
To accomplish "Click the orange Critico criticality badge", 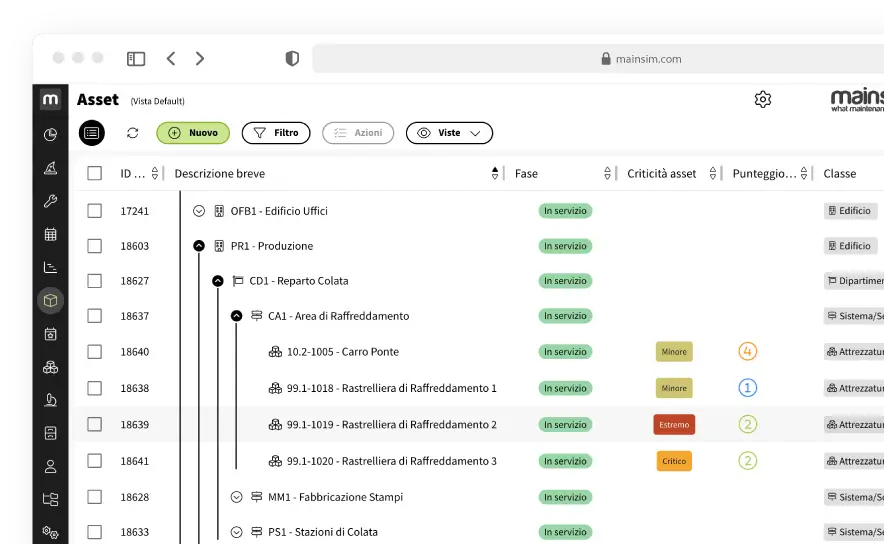I will point(674,461).
